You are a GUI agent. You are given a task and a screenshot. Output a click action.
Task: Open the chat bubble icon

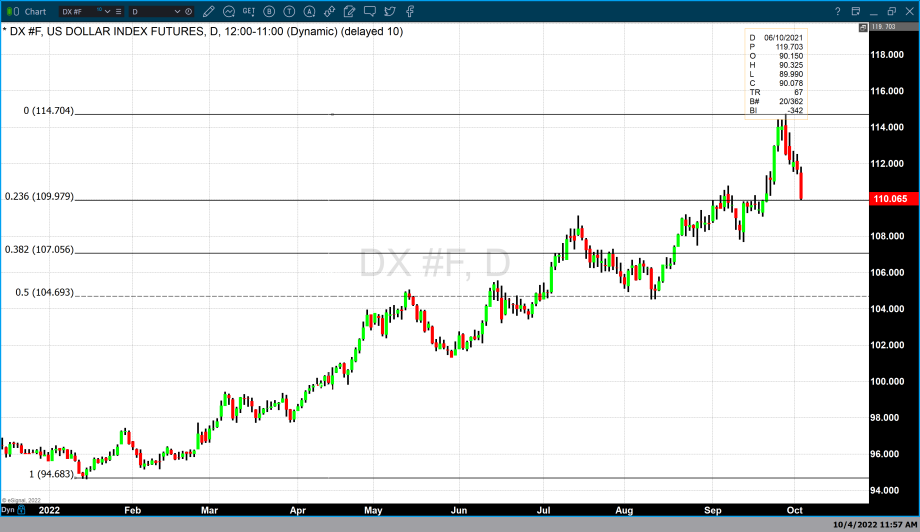[x=370, y=11]
